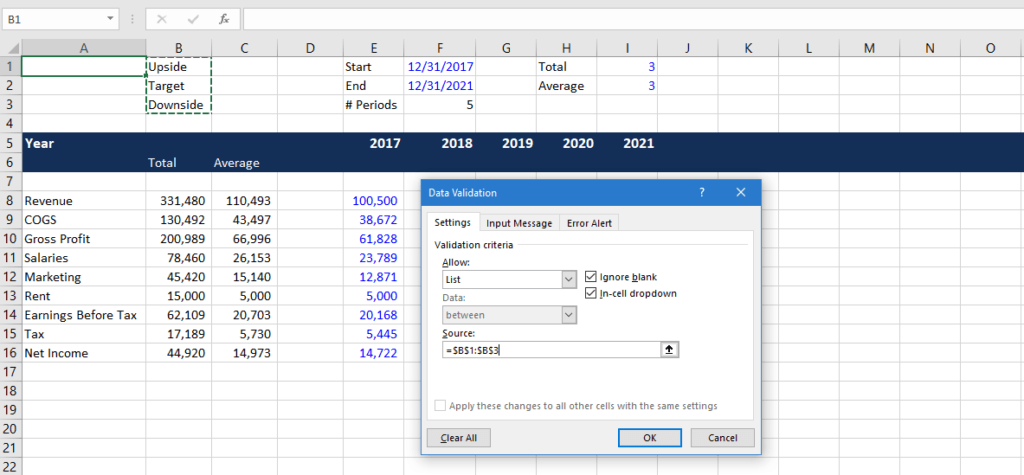1024x475 pixels.
Task: Click the formula bar confirm checkmark icon
Action: pos(193,20)
